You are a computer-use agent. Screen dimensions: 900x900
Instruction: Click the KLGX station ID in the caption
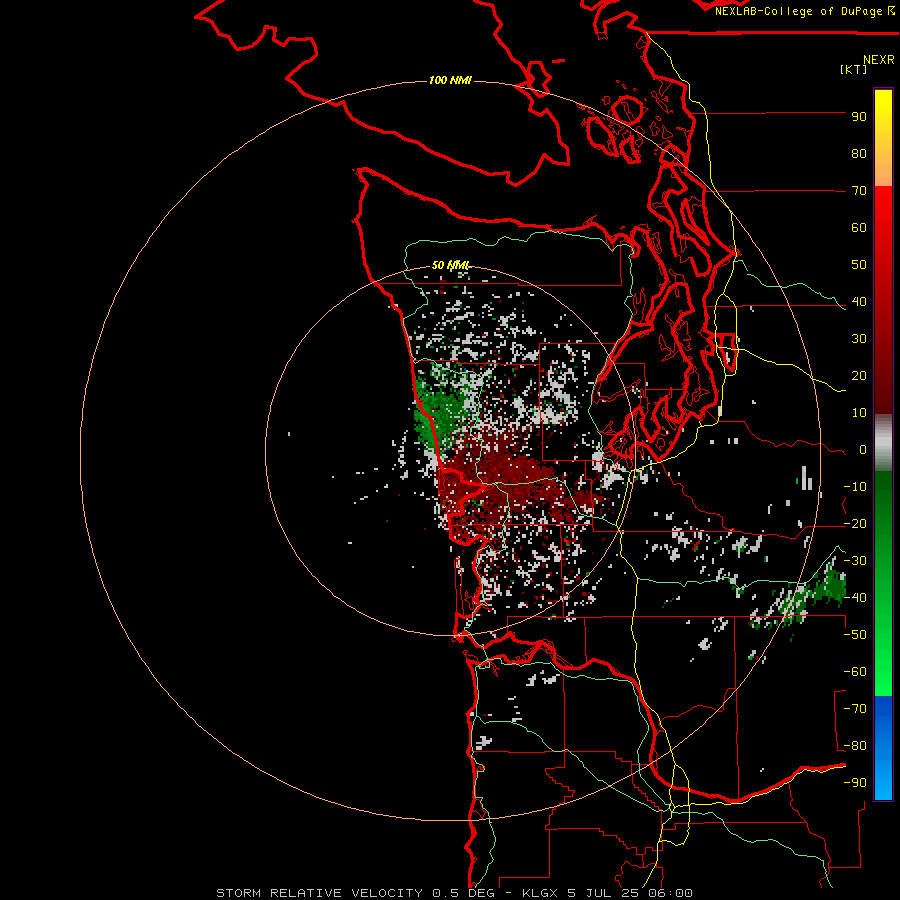click(x=540, y=893)
